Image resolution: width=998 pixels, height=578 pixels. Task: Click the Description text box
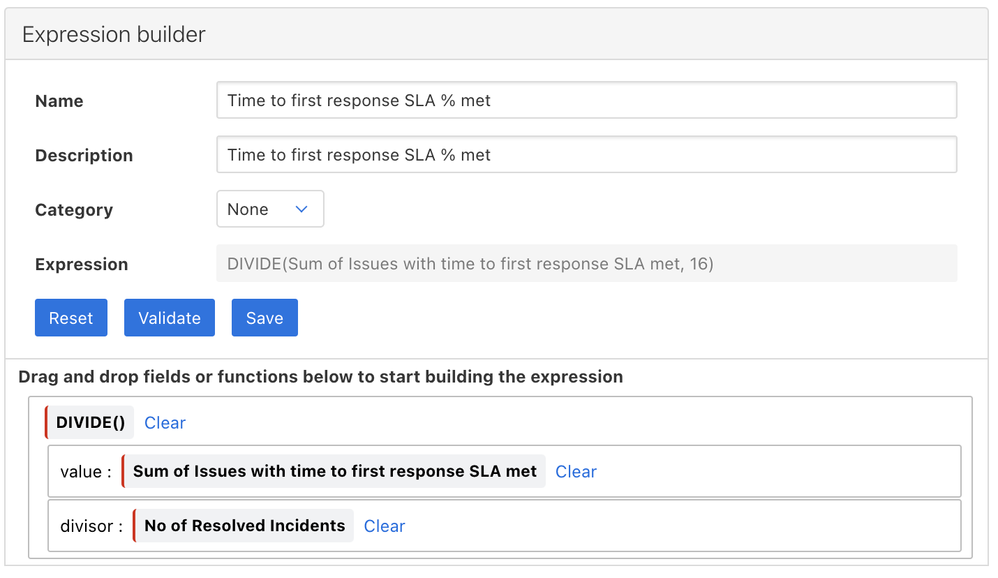pos(586,155)
